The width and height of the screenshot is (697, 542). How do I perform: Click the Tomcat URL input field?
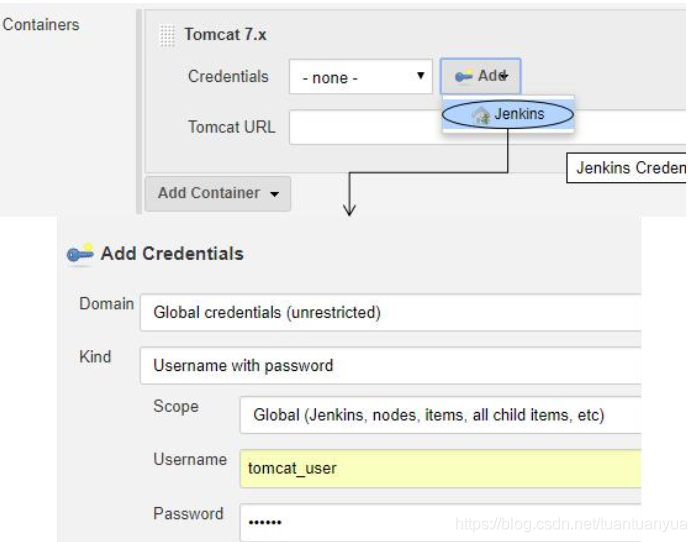coord(487,127)
